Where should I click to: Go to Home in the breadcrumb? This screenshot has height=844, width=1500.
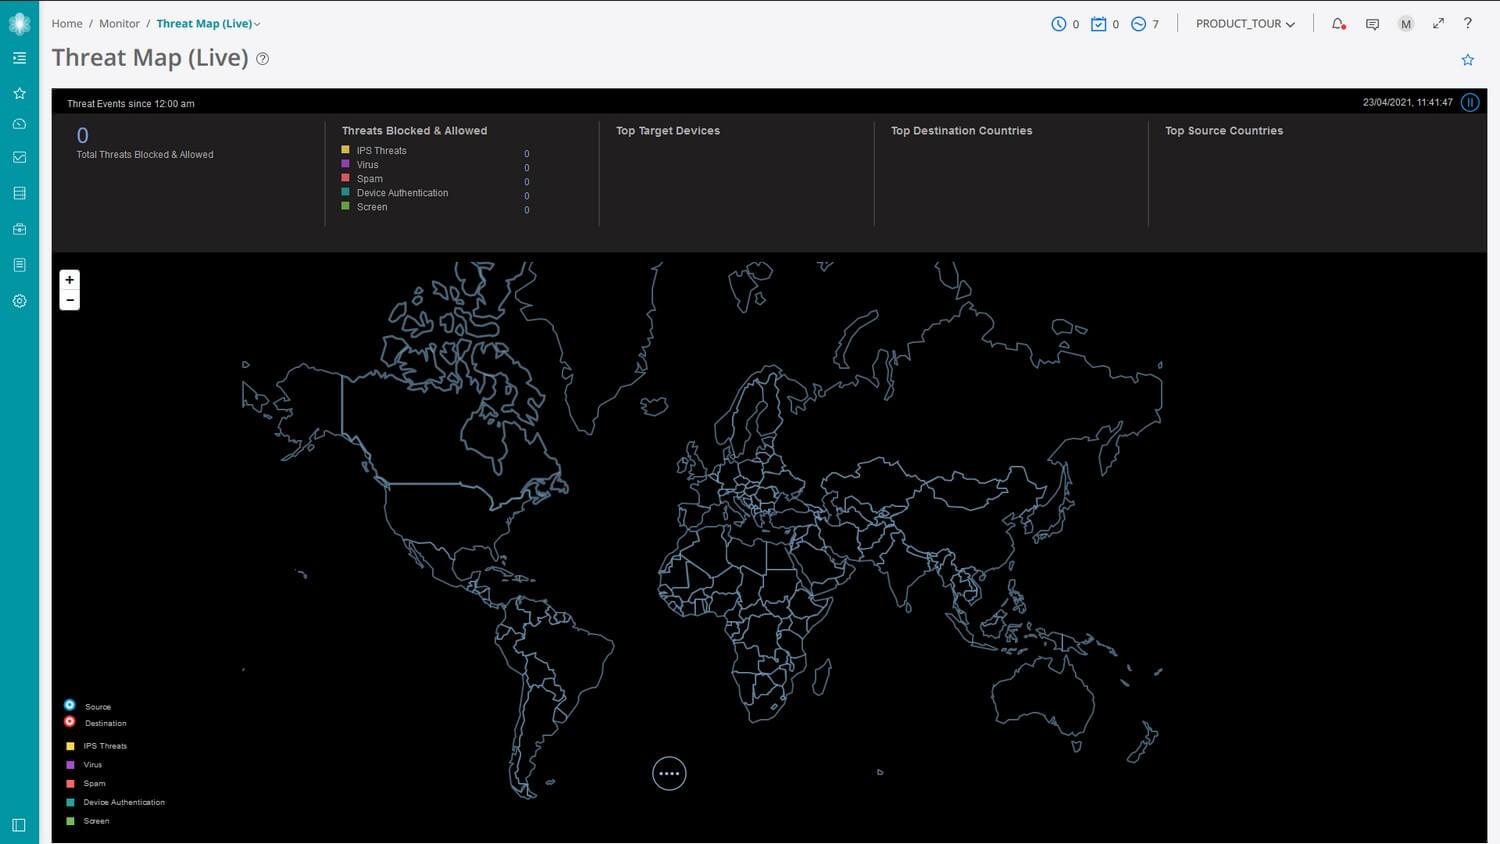(x=67, y=23)
